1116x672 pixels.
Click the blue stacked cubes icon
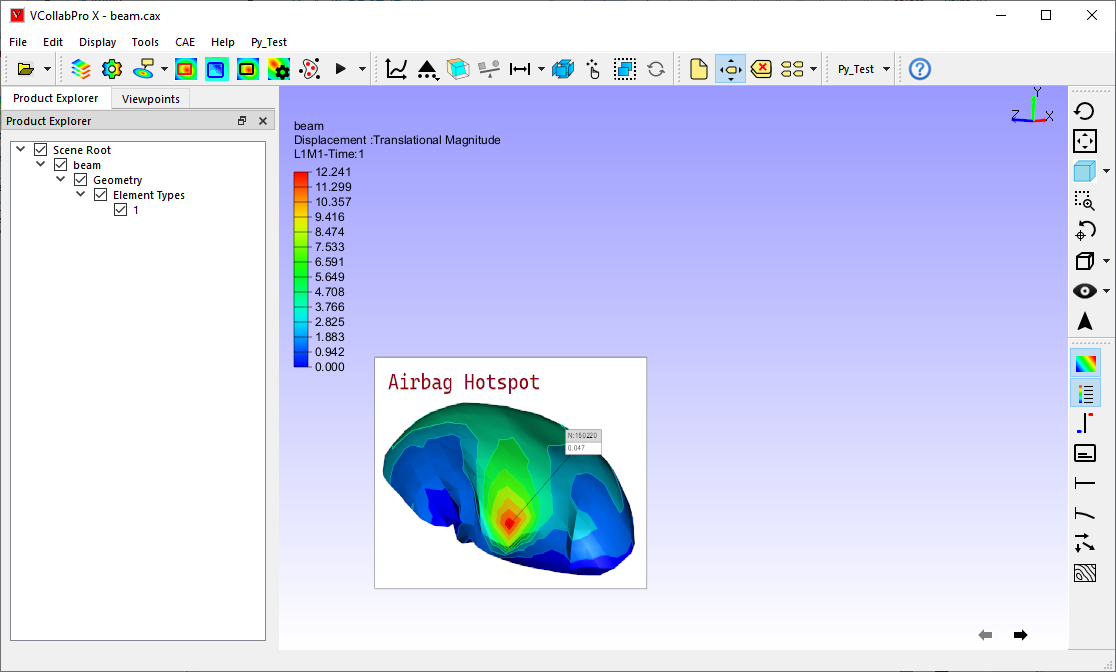click(x=563, y=69)
